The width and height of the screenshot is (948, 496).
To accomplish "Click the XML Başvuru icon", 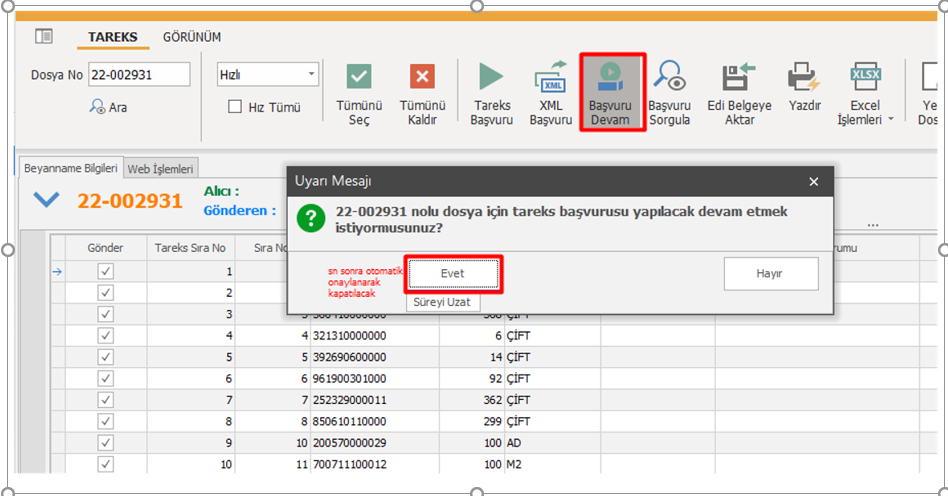I will click(x=550, y=76).
